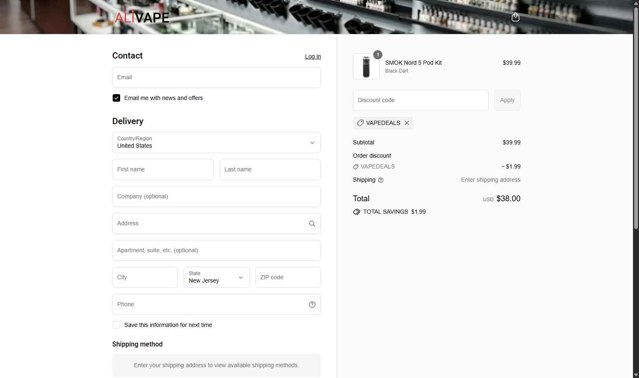Check Save this information for next time
The height and width of the screenshot is (378, 639).
coord(116,325)
